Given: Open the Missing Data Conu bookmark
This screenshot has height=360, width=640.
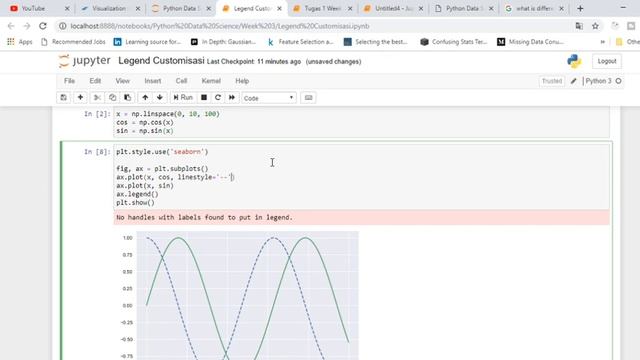Looking at the screenshot, I should (x=530, y=42).
